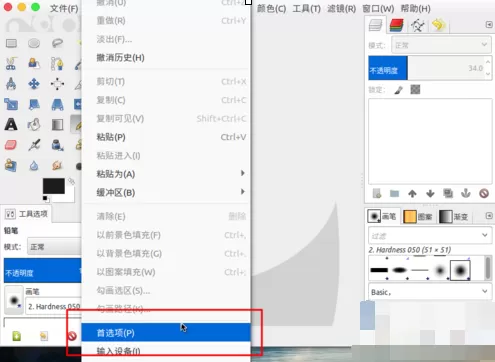Select the Eraser tool
Image resolution: width=495 pixels, height=362 pixels.
(11, 145)
